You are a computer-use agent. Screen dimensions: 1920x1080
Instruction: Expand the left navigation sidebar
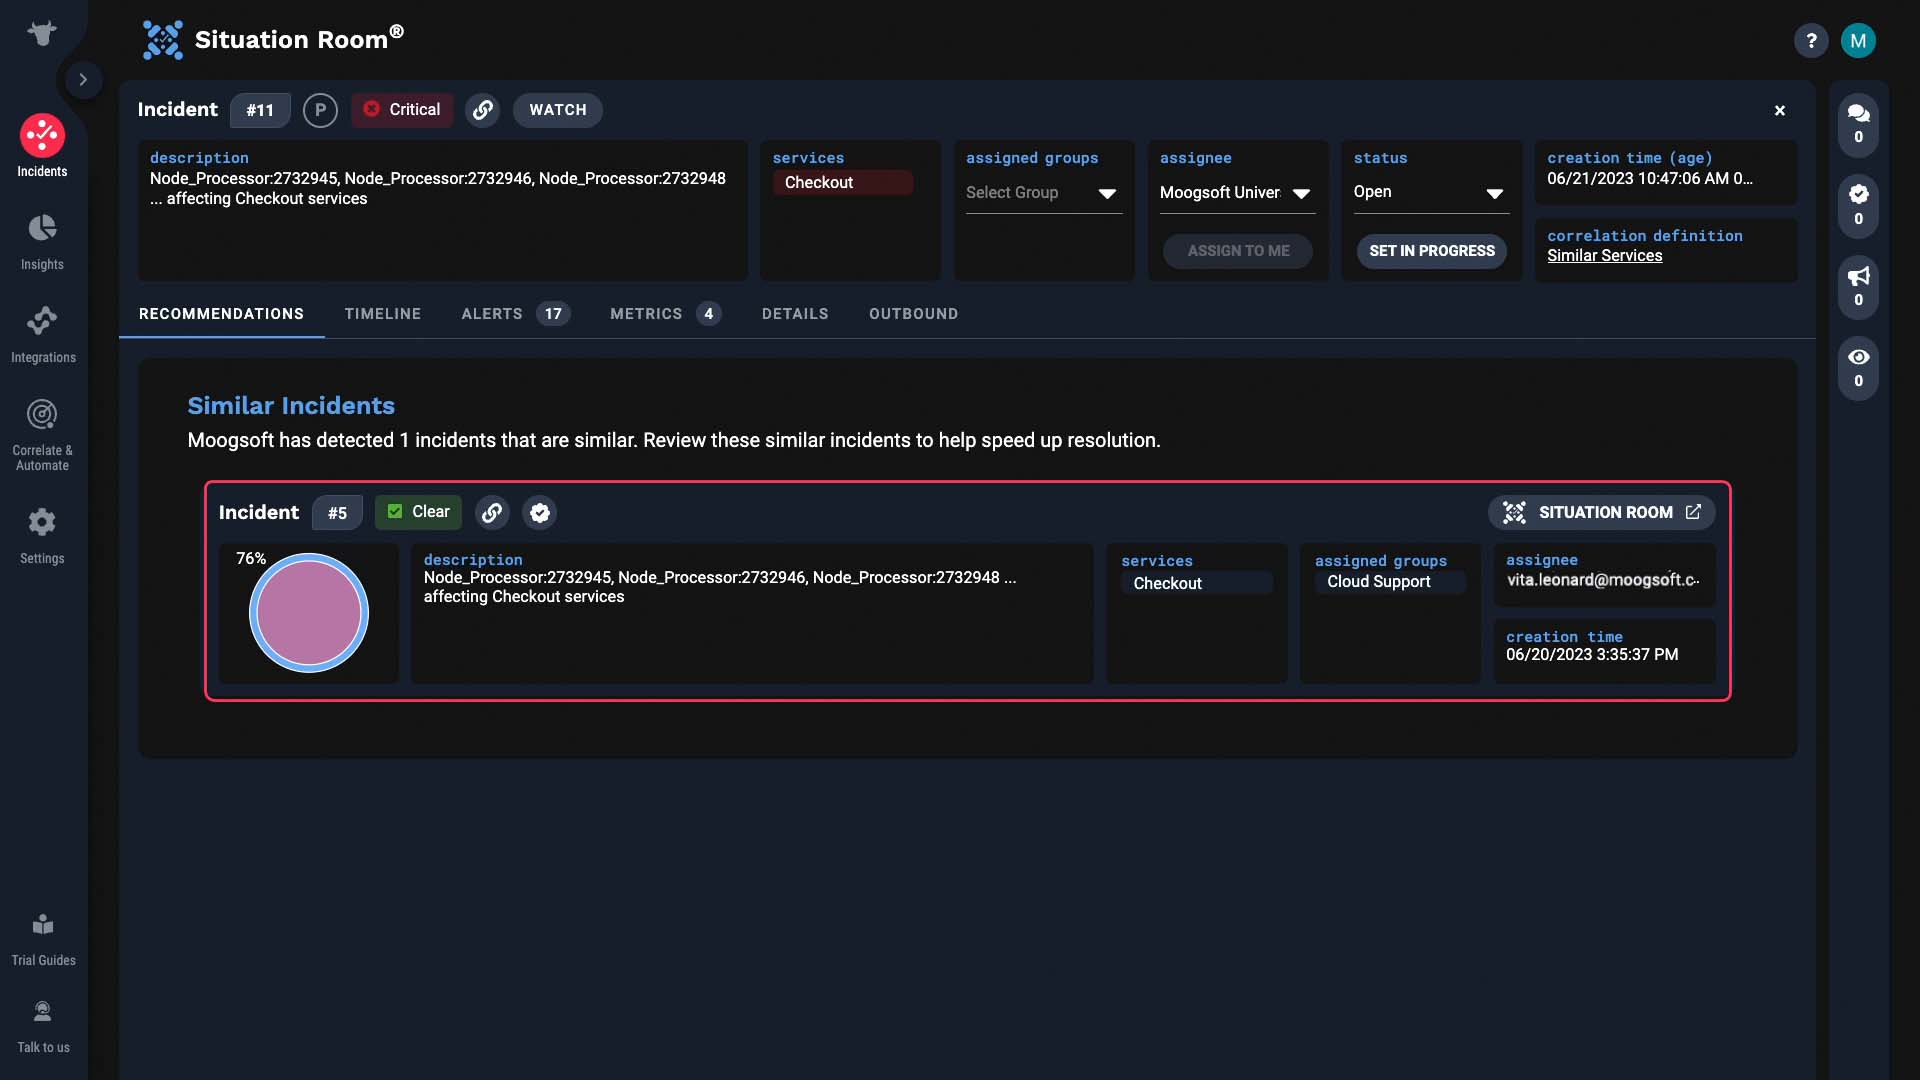(83, 79)
